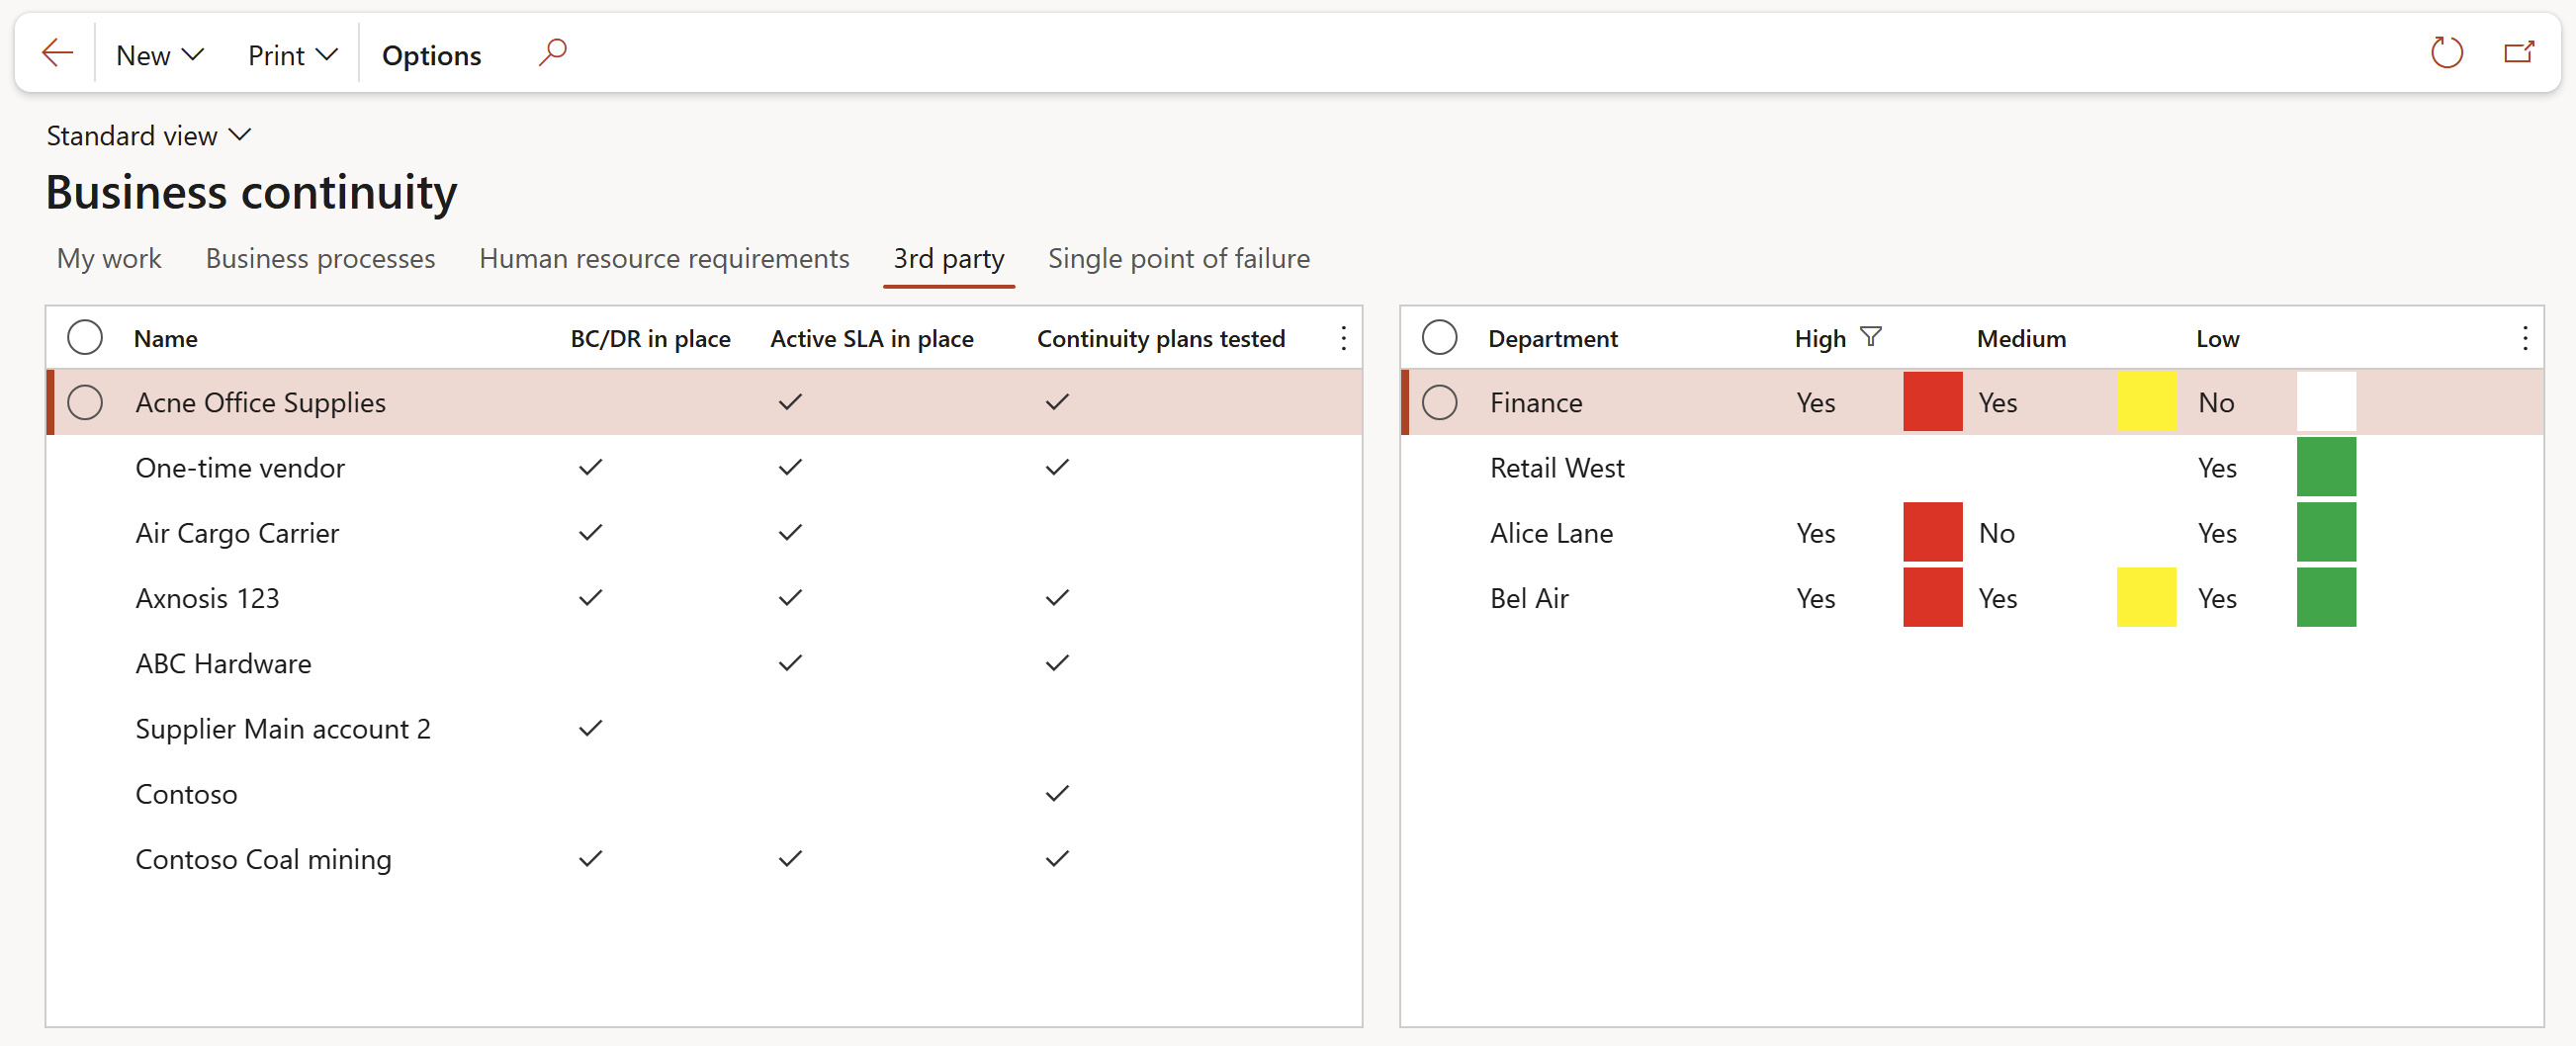
Task: Click BC/DR checkmark for One-time vendor
Action: pos(591,467)
